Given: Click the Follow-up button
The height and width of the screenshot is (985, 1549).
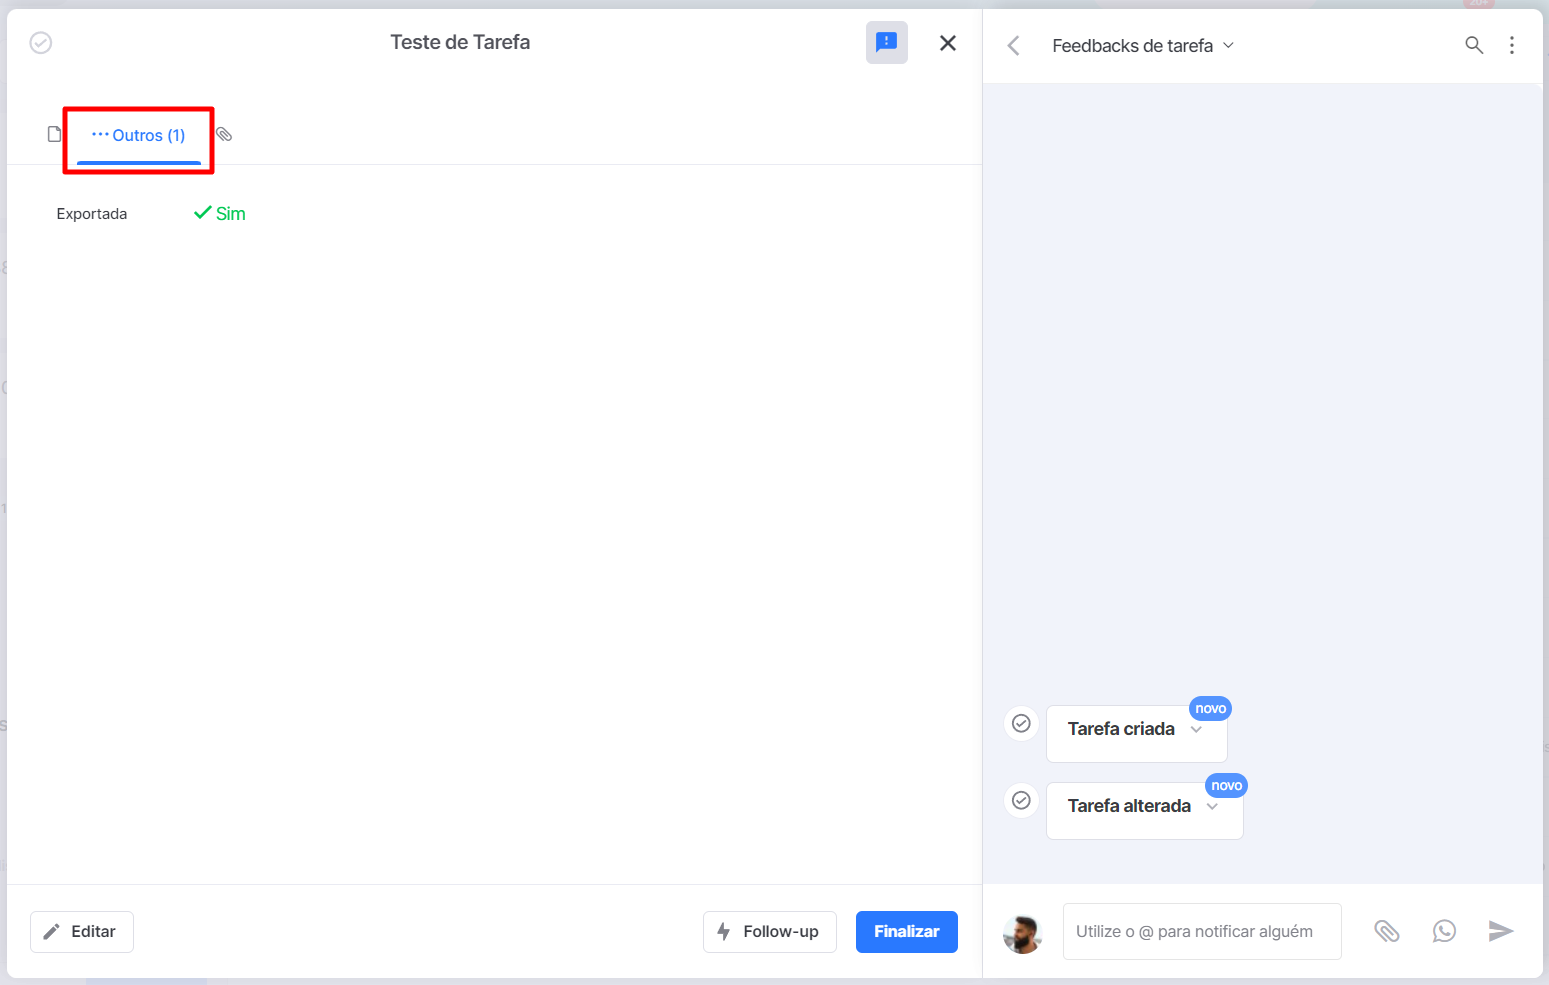Looking at the screenshot, I should tap(770, 932).
